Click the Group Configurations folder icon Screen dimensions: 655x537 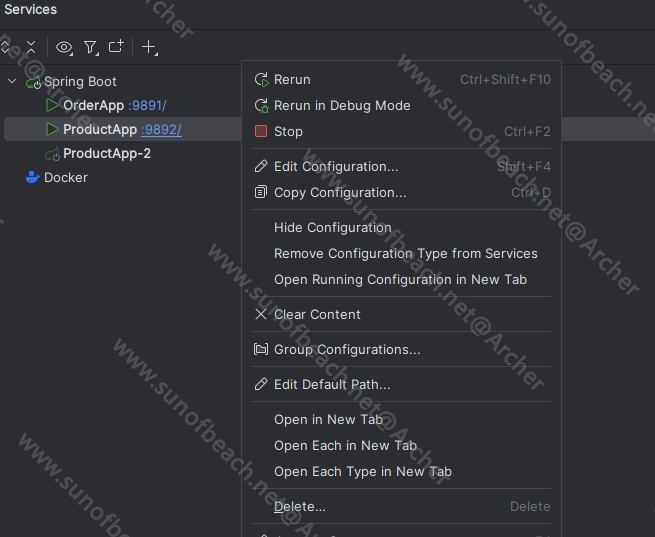point(261,349)
